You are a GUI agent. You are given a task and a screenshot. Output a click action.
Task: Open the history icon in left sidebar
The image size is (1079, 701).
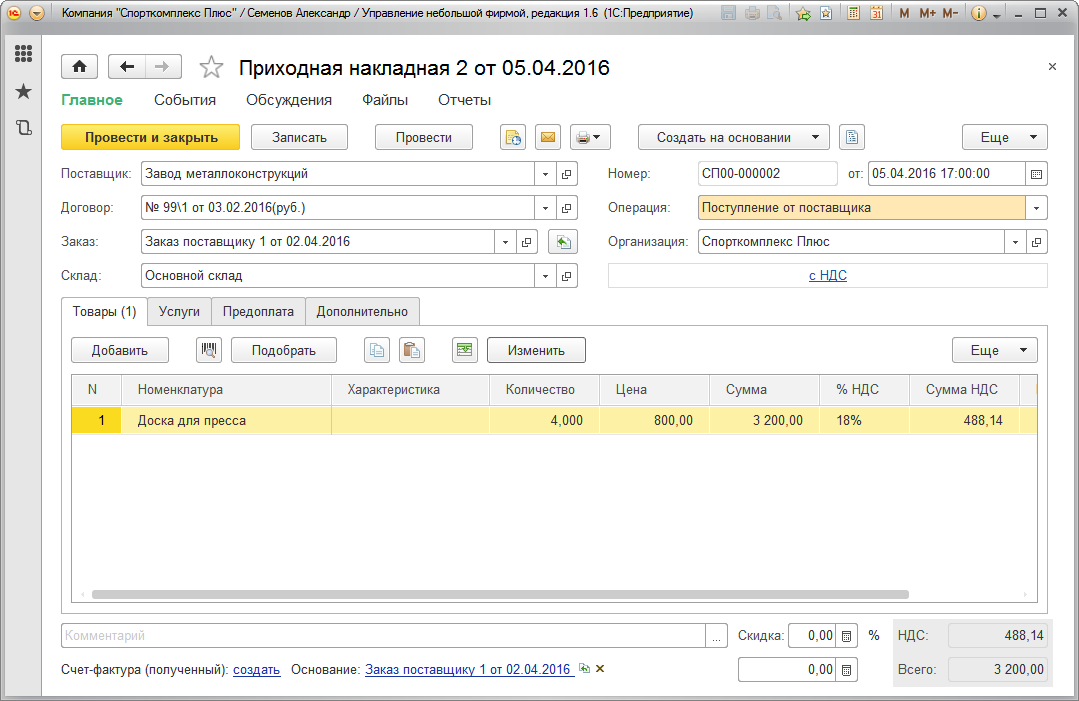(x=23, y=127)
